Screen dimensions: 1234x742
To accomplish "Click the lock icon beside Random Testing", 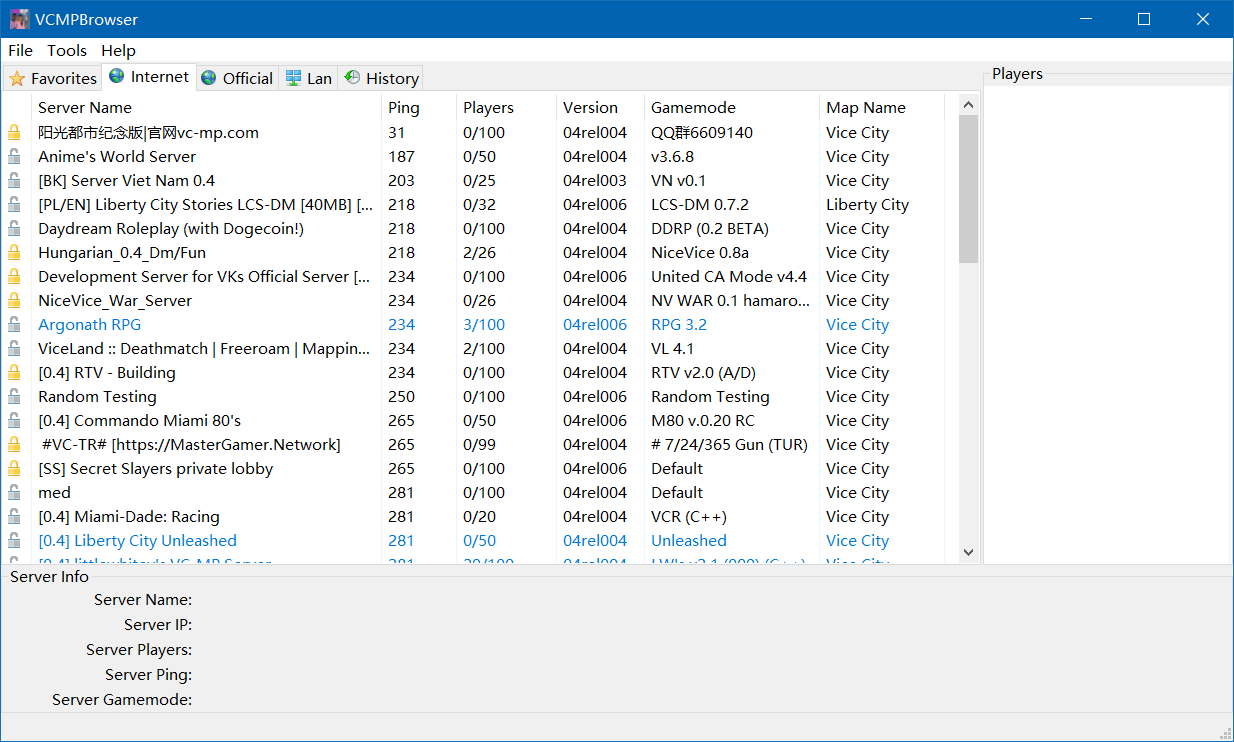I will tap(14, 396).
